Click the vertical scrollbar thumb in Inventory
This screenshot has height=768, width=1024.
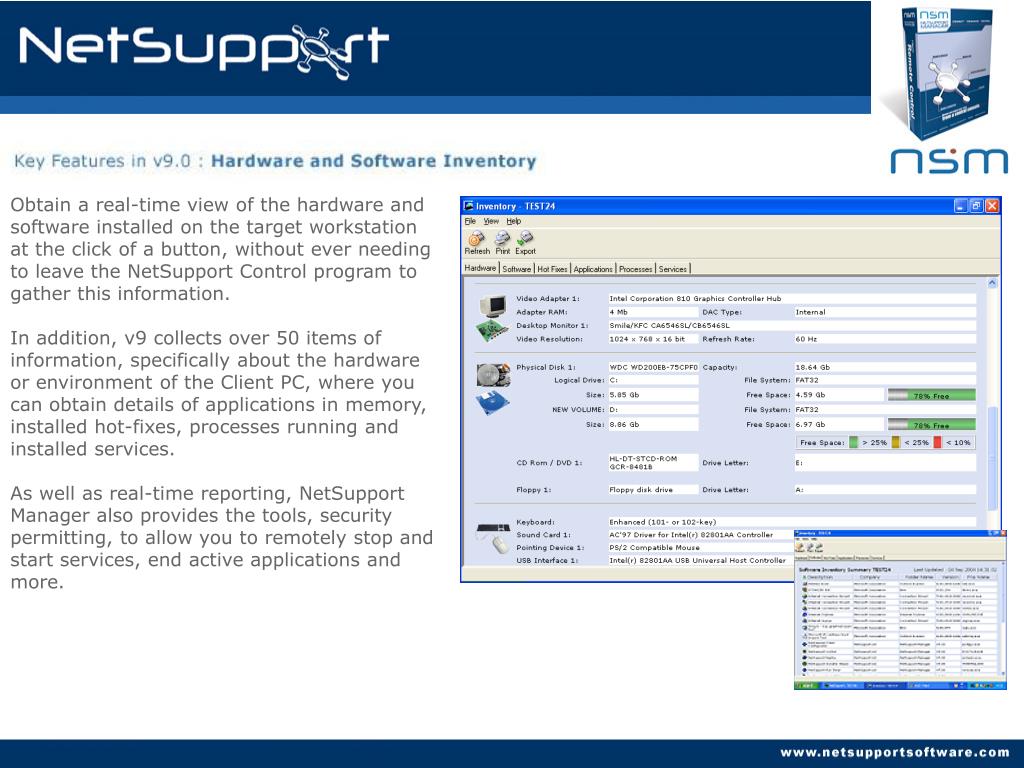pyautogui.click(x=993, y=457)
